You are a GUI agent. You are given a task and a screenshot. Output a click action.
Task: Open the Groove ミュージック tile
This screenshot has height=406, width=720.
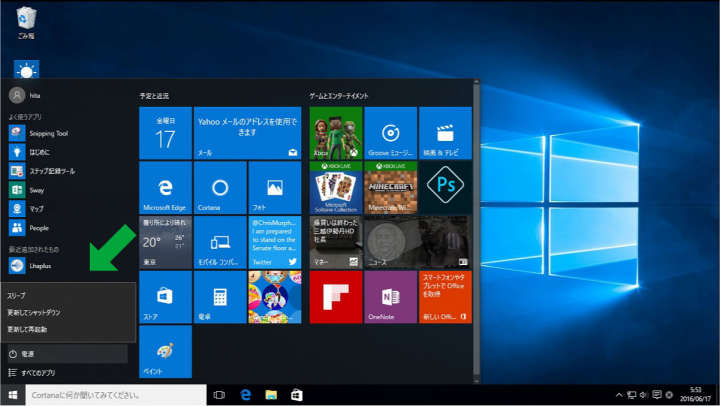click(x=390, y=133)
